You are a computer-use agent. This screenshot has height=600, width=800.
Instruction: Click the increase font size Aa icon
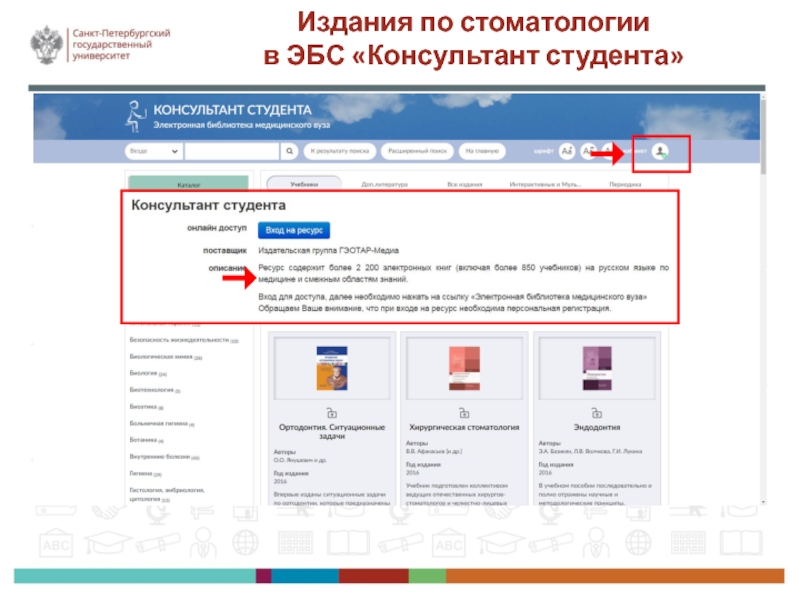(x=567, y=151)
